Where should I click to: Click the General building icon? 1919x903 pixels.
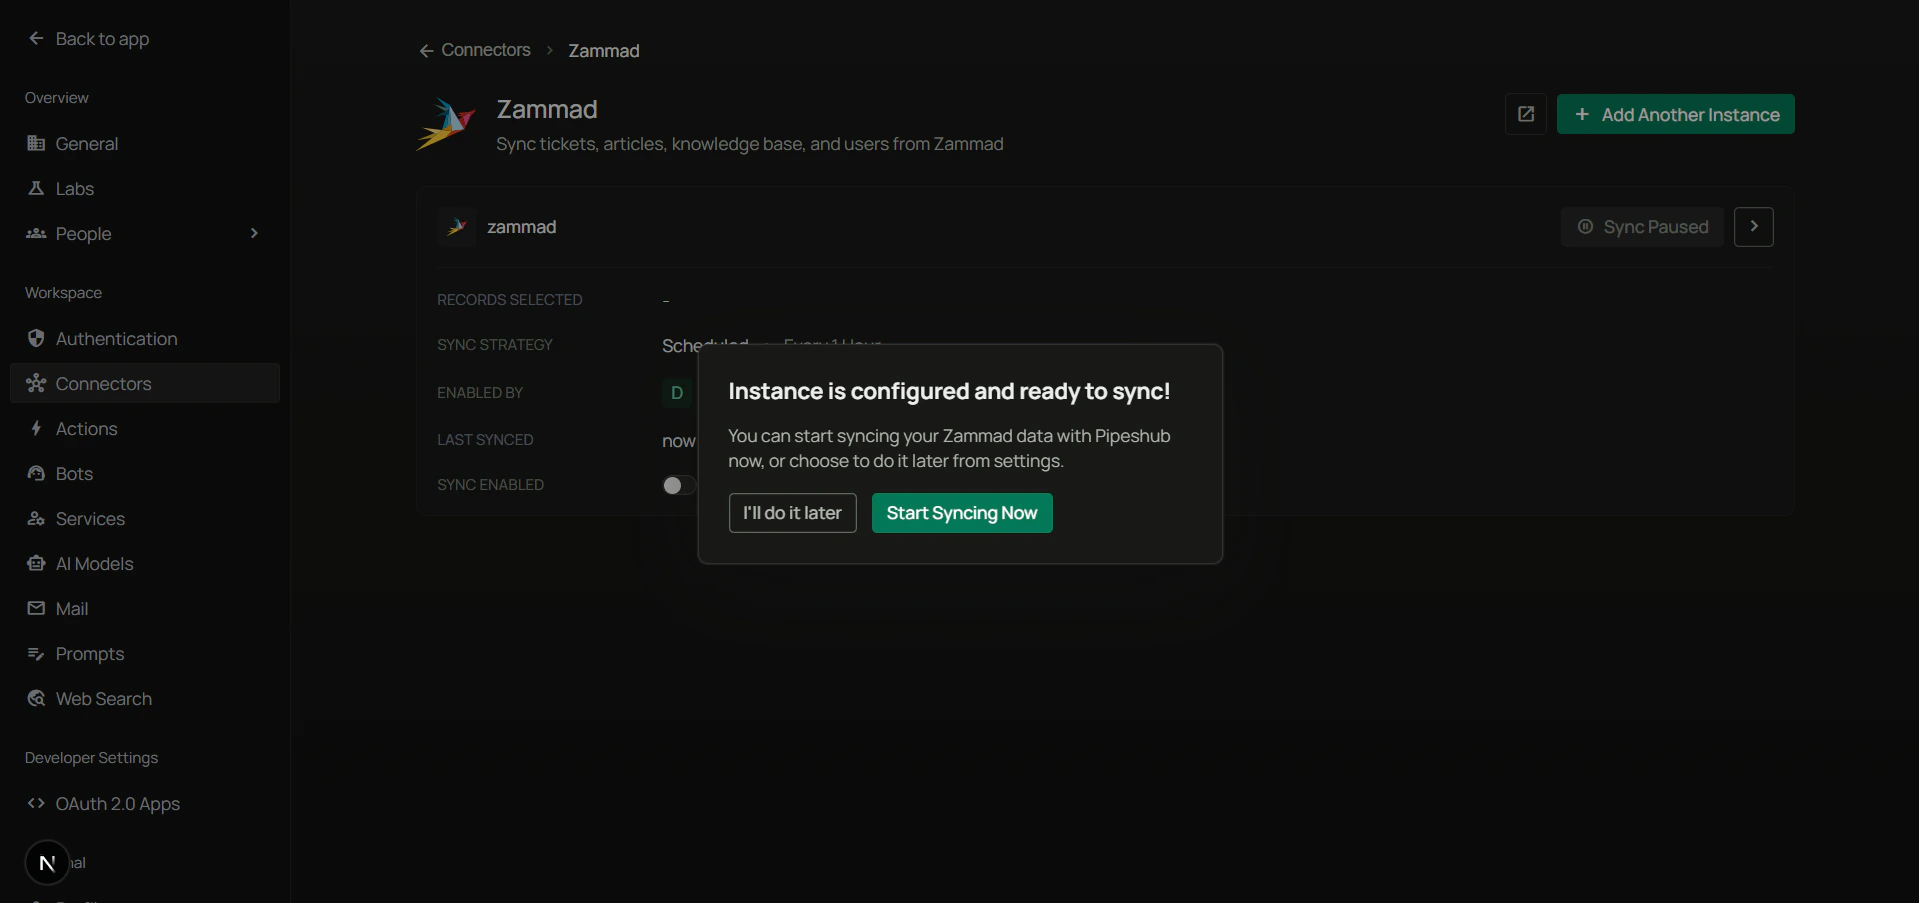coord(36,143)
